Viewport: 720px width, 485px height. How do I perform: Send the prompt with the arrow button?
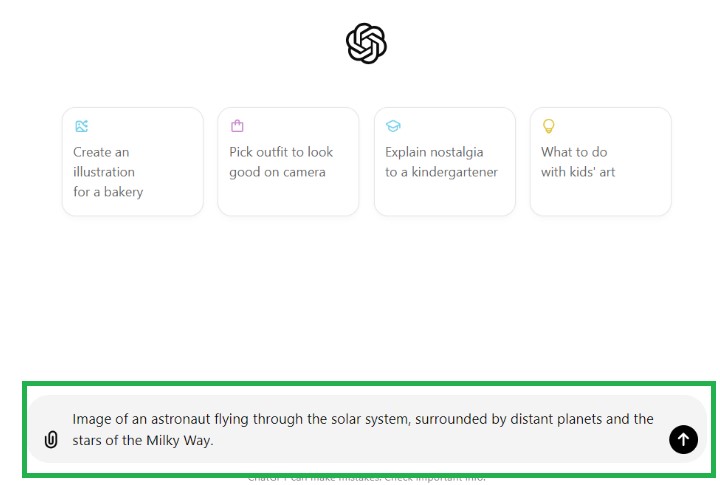(x=683, y=439)
